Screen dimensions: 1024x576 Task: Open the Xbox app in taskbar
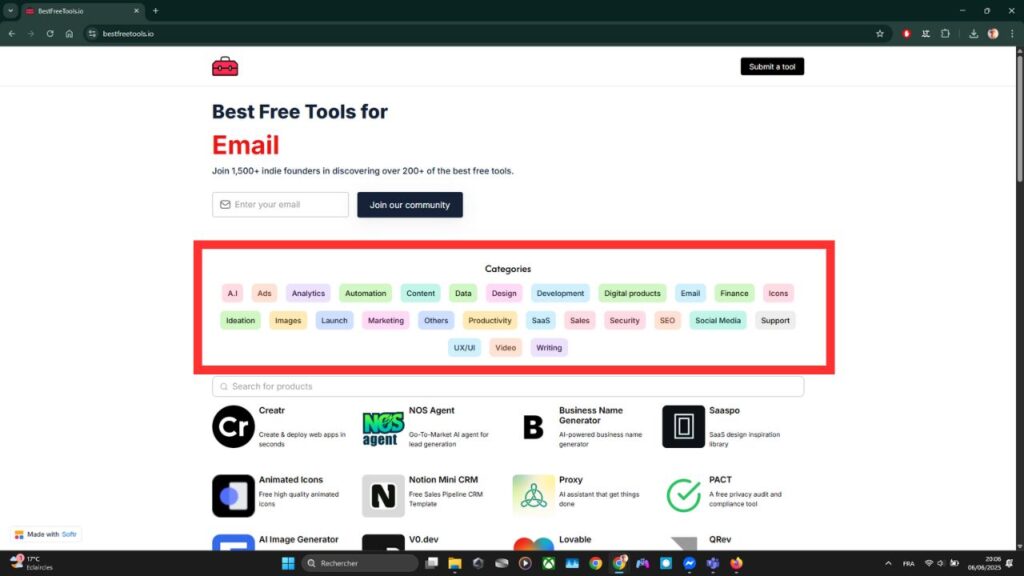(x=549, y=563)
